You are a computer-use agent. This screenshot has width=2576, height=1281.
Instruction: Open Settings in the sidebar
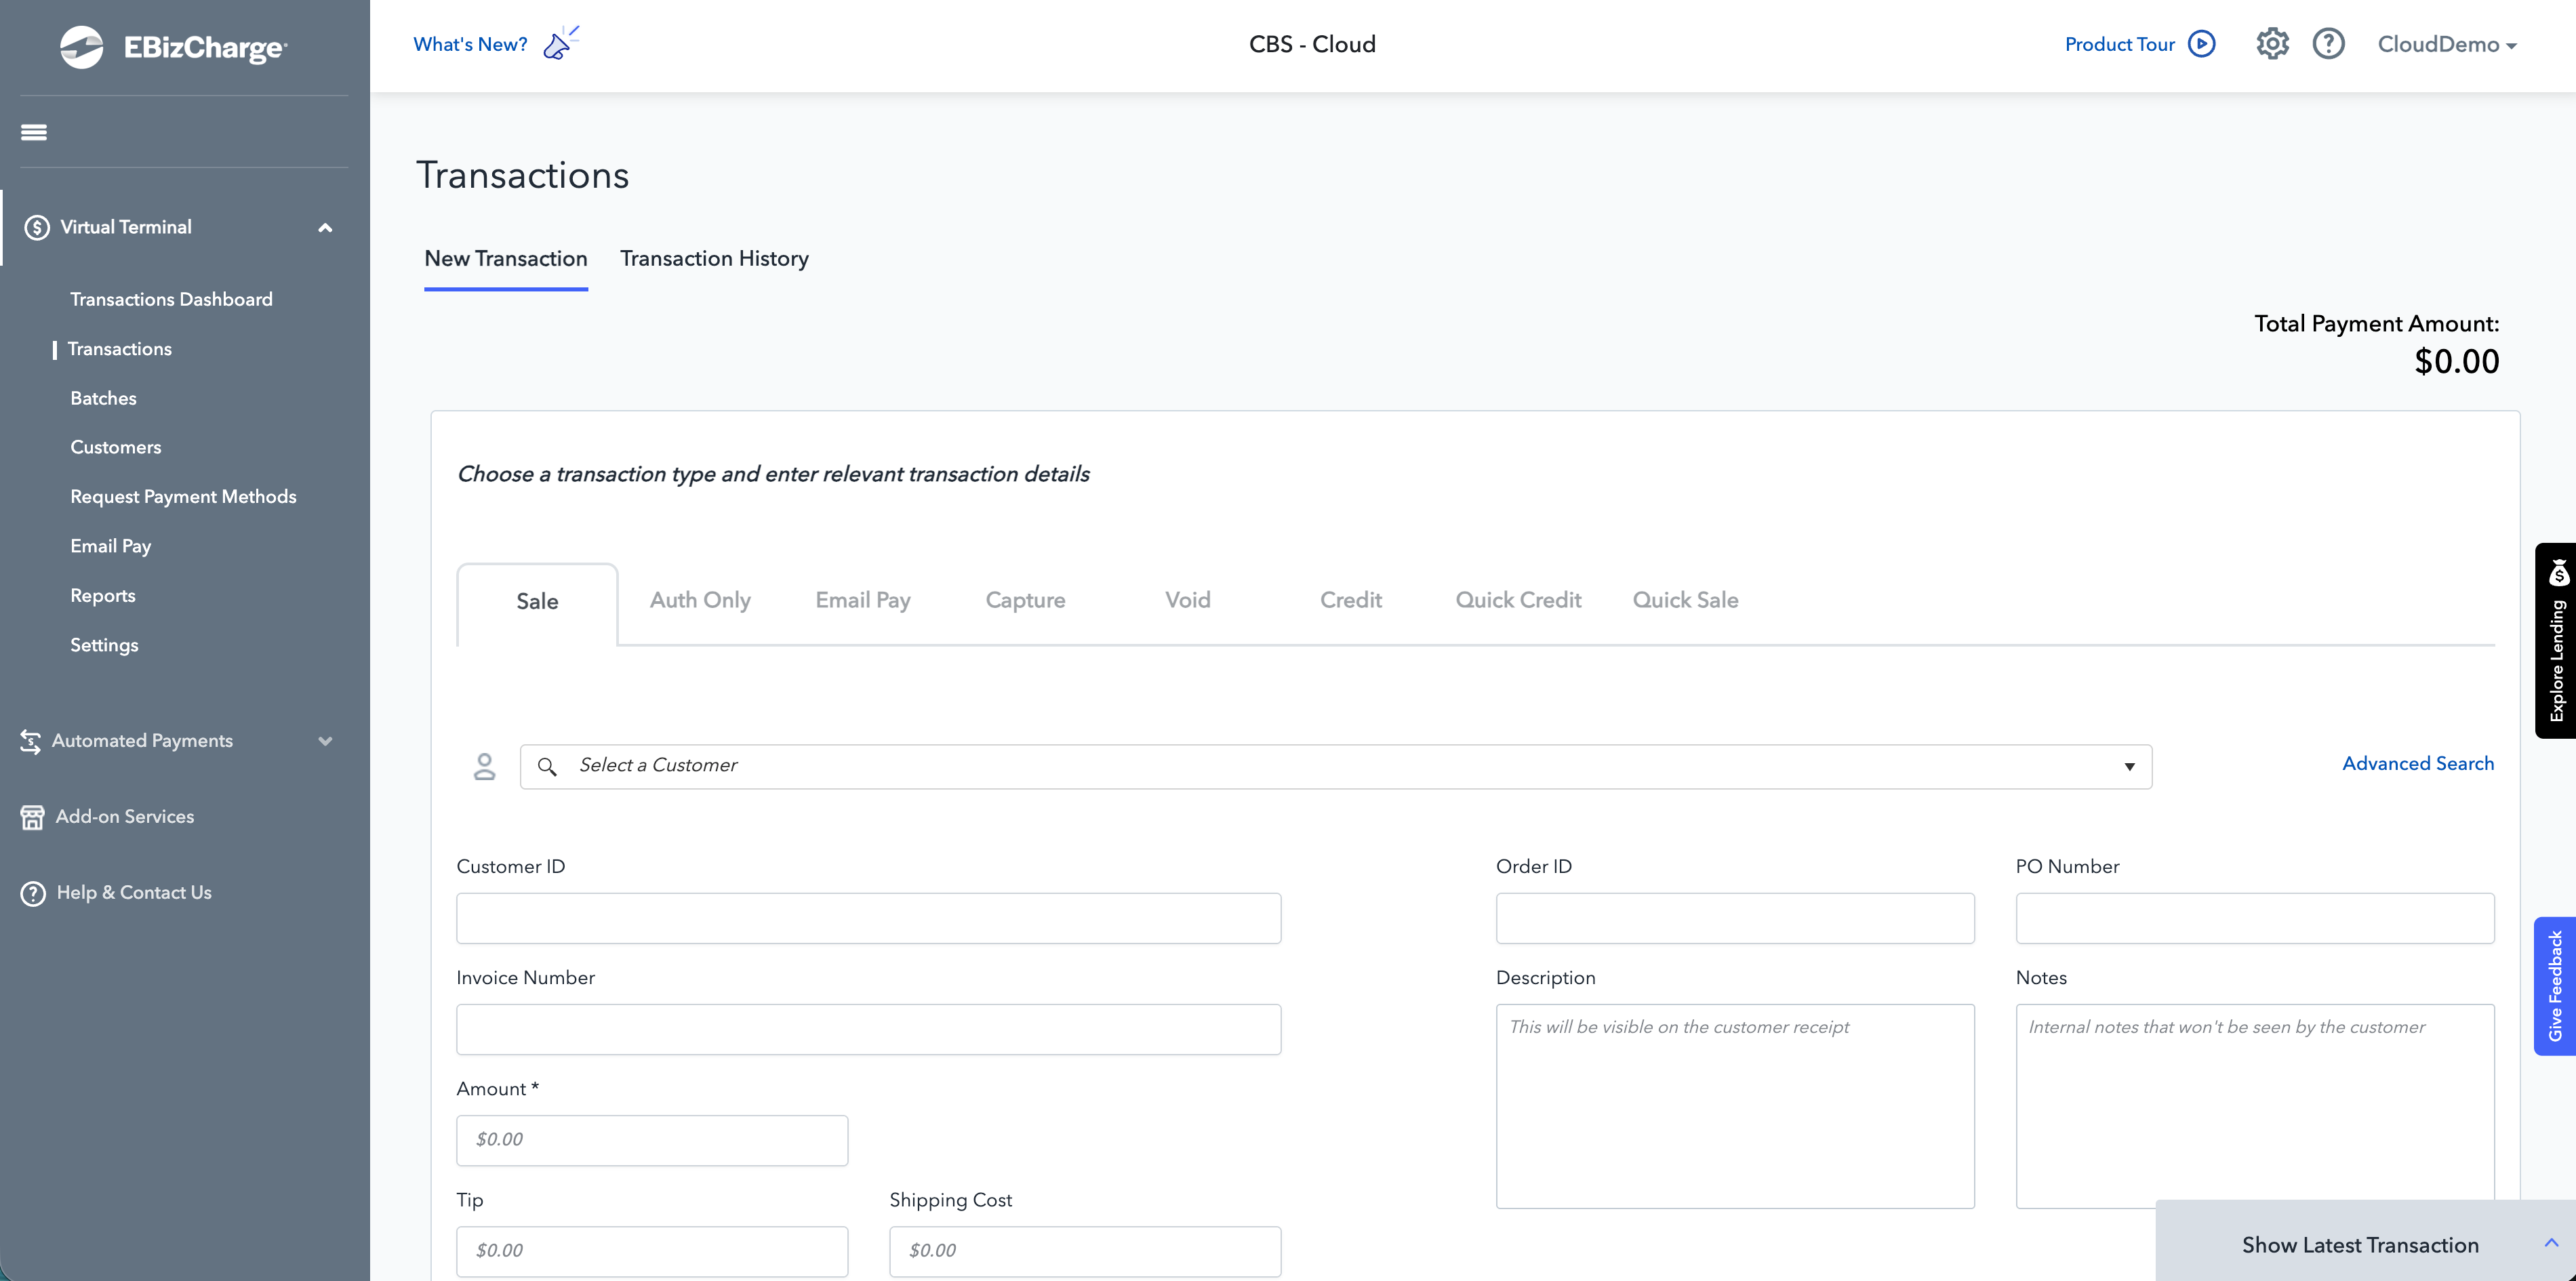[x=104, y=645]
